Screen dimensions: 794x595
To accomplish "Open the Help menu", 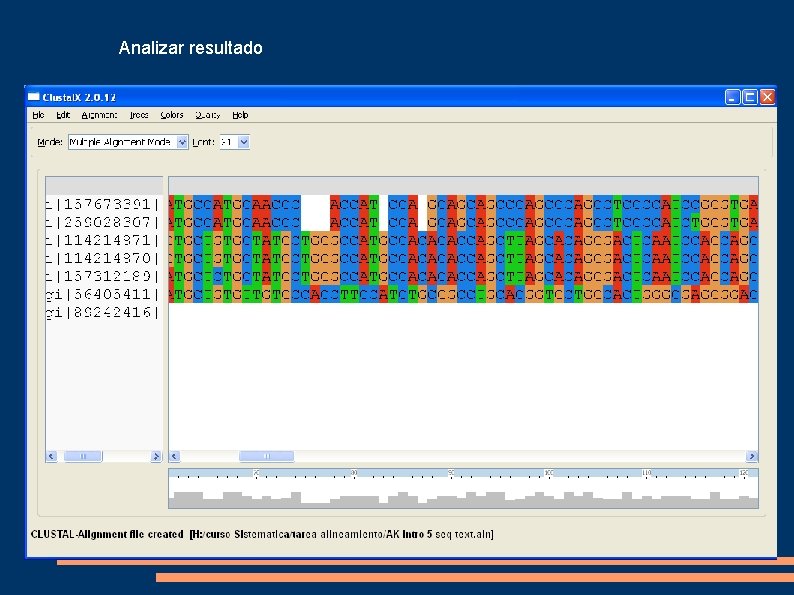I will (x=240, y=115).
